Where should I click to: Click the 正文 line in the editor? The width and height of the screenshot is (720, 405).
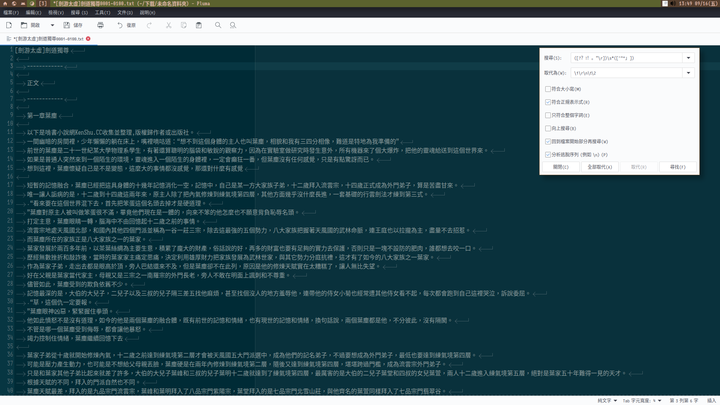point(33,83)
